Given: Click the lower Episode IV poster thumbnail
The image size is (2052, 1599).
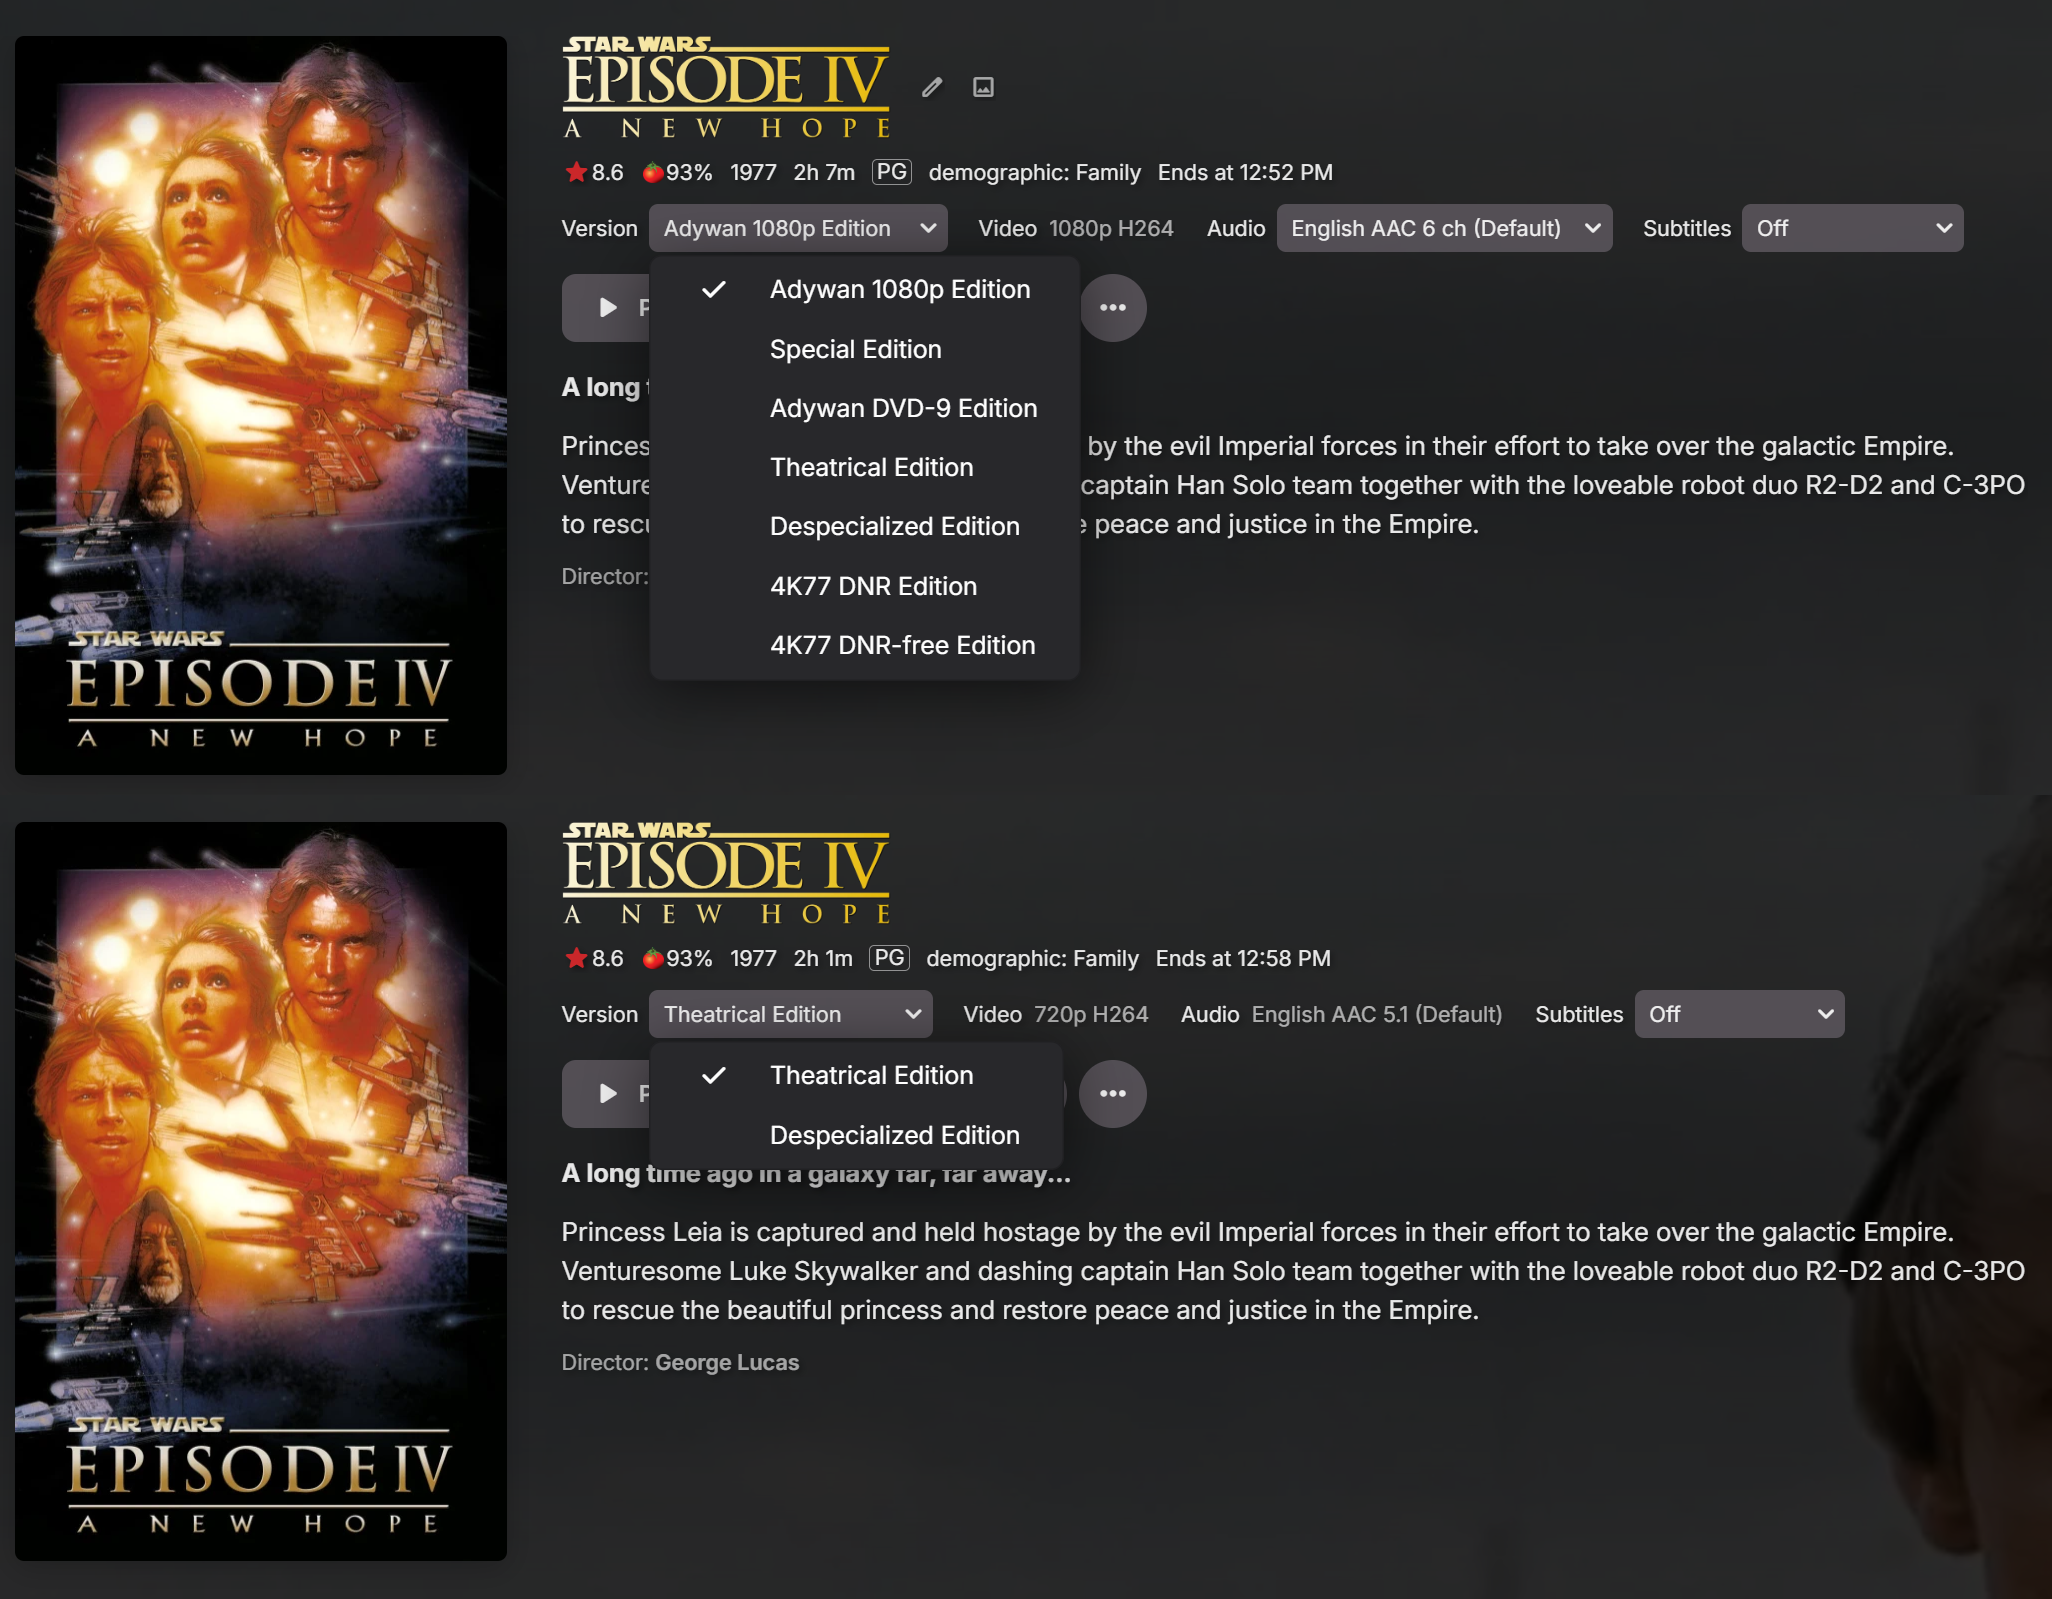Looking at the screenshot, I should tap(261, 1192).
